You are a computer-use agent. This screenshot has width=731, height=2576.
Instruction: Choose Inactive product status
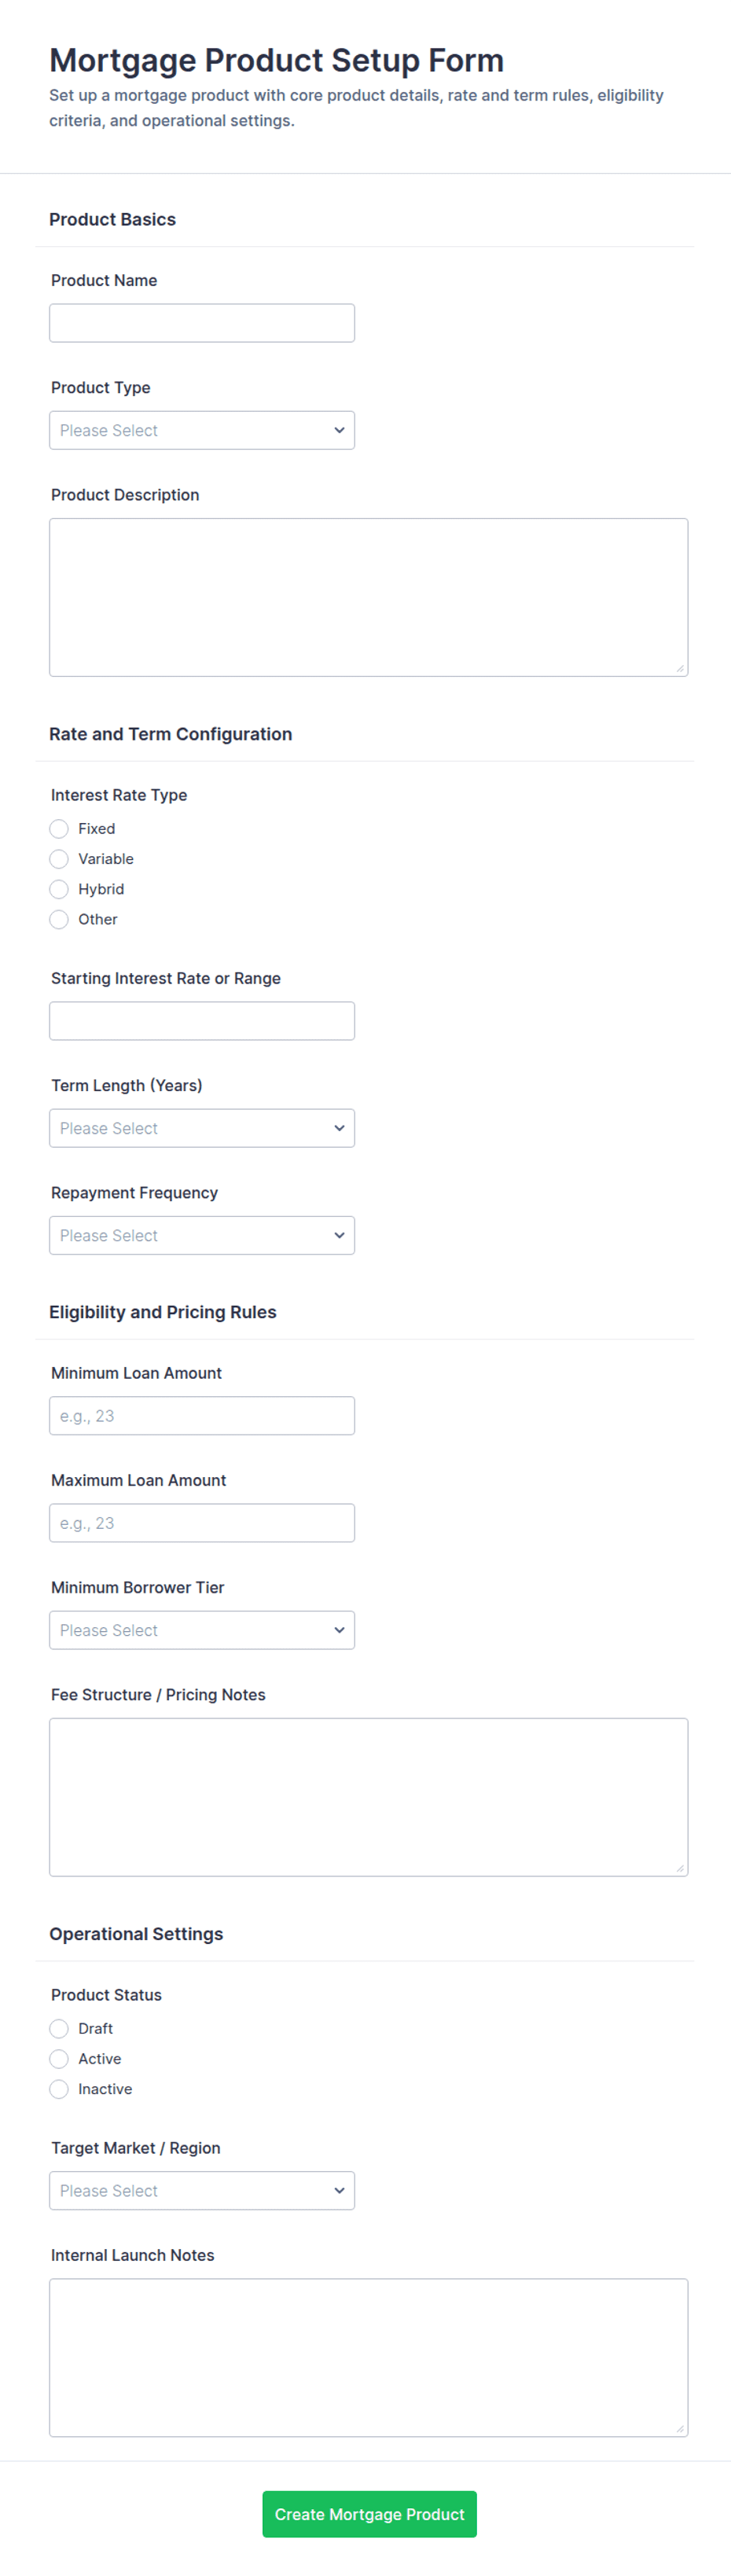(x=59, y=2087)
